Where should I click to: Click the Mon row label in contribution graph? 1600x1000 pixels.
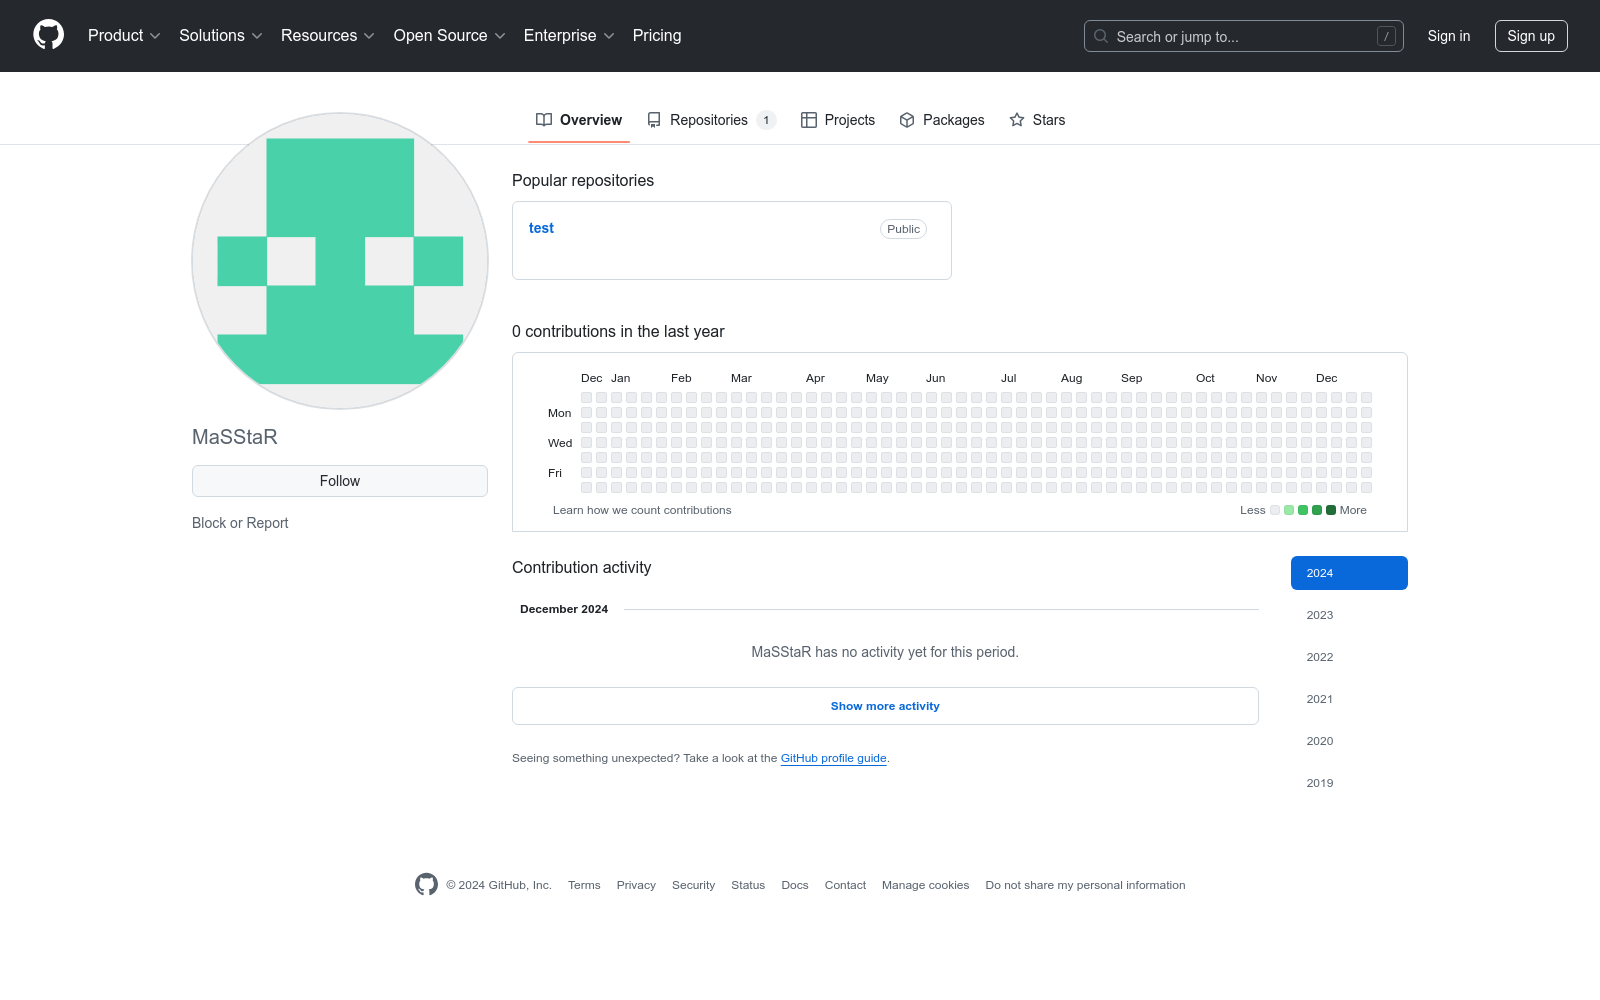[560, 413]
